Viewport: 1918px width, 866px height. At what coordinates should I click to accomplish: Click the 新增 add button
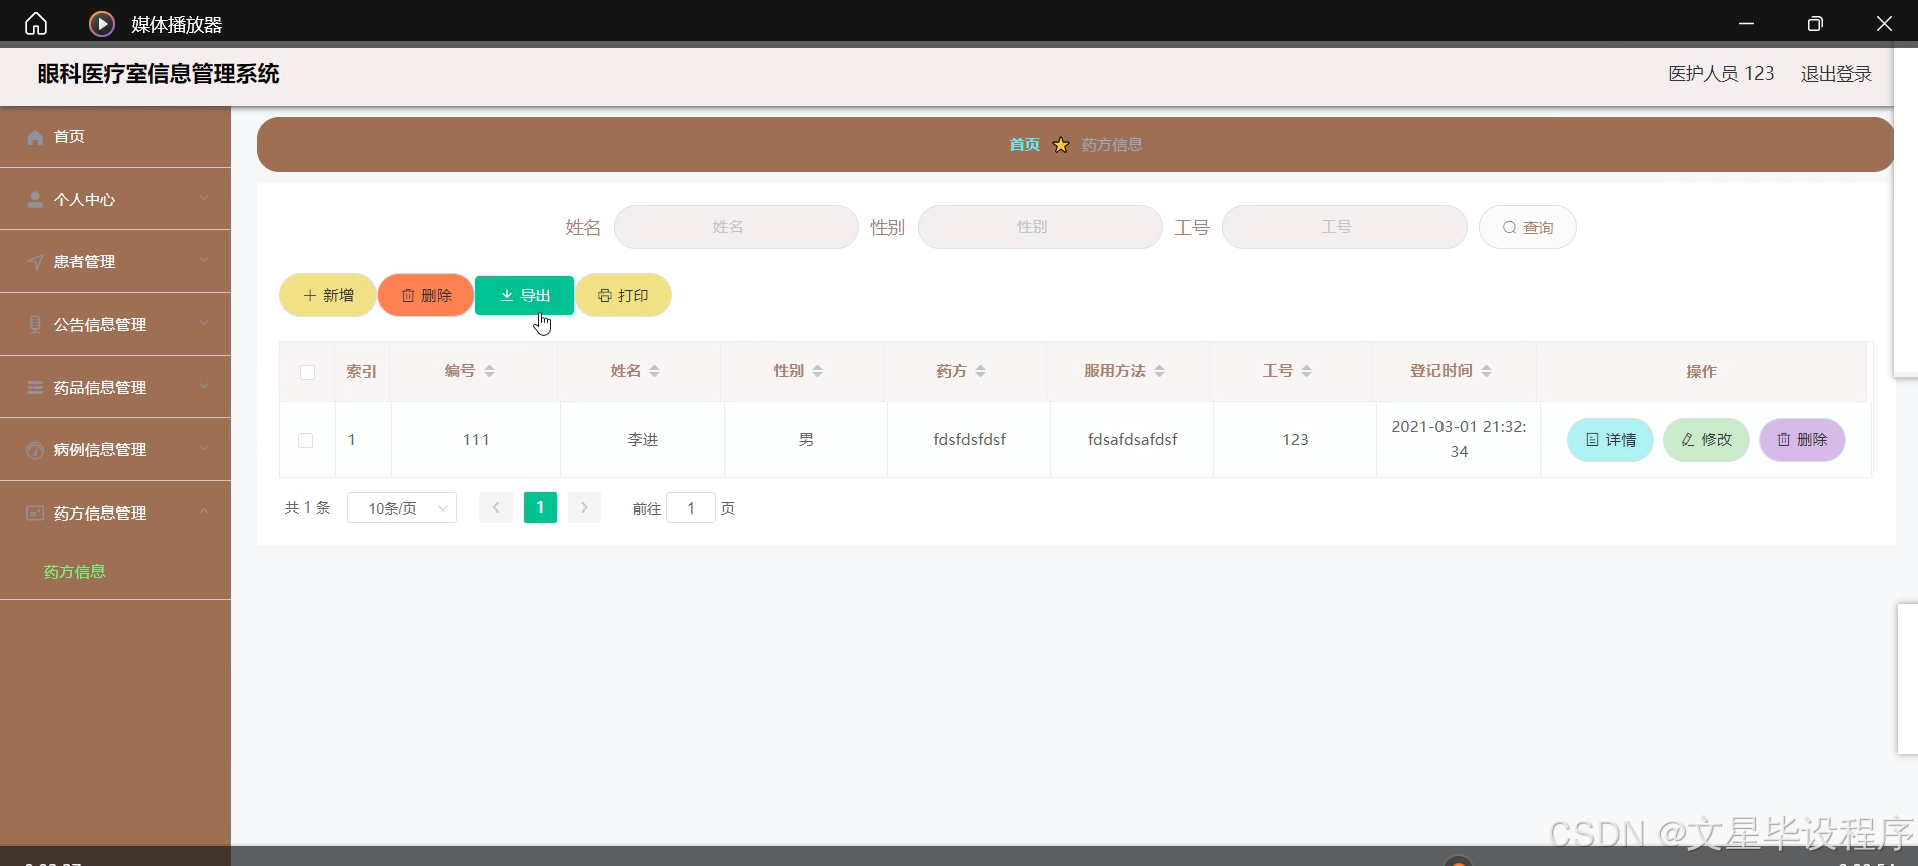click(328, 295)
